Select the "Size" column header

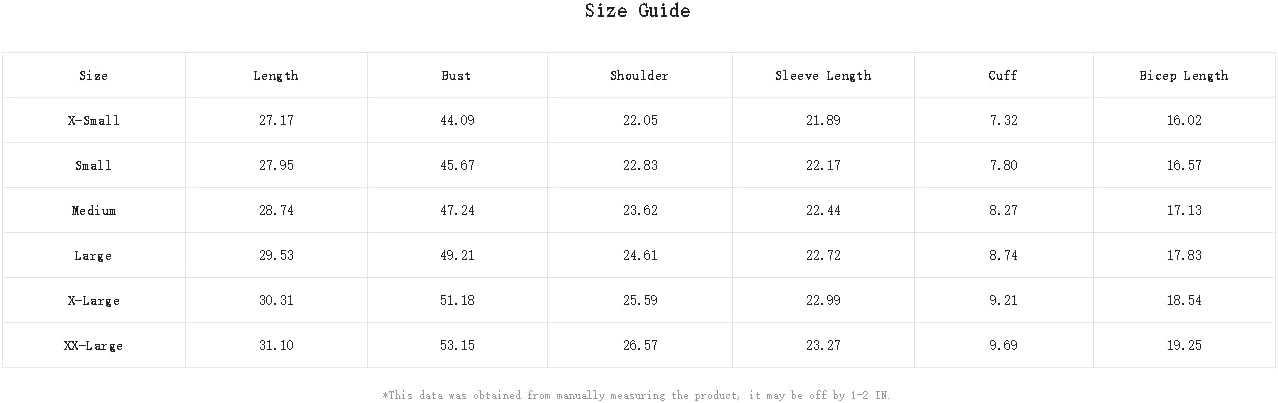point(93,76)
